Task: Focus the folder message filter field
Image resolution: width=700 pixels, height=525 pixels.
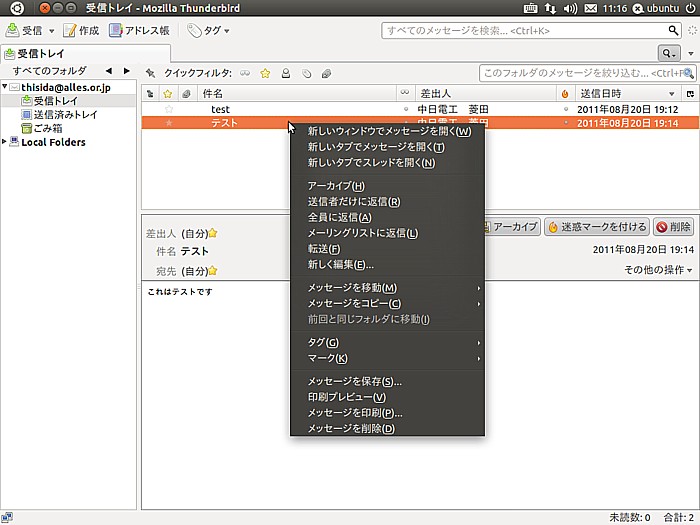Action: pyautogui.click(x=588, y=73)
